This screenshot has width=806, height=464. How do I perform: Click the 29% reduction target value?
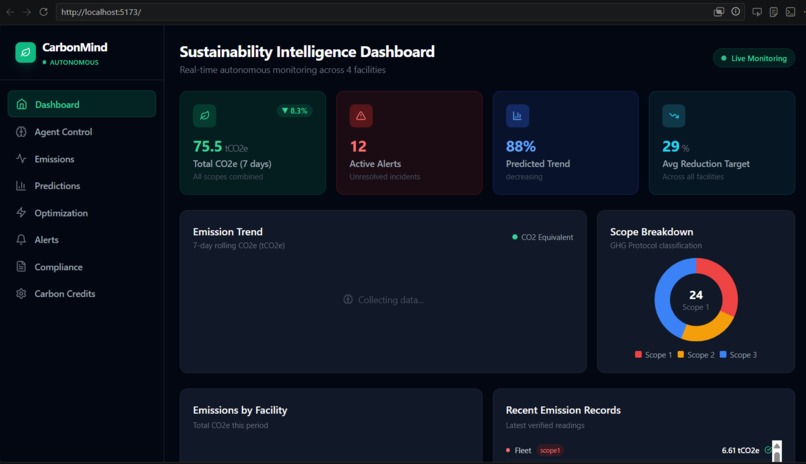click(x=675, y=146)
